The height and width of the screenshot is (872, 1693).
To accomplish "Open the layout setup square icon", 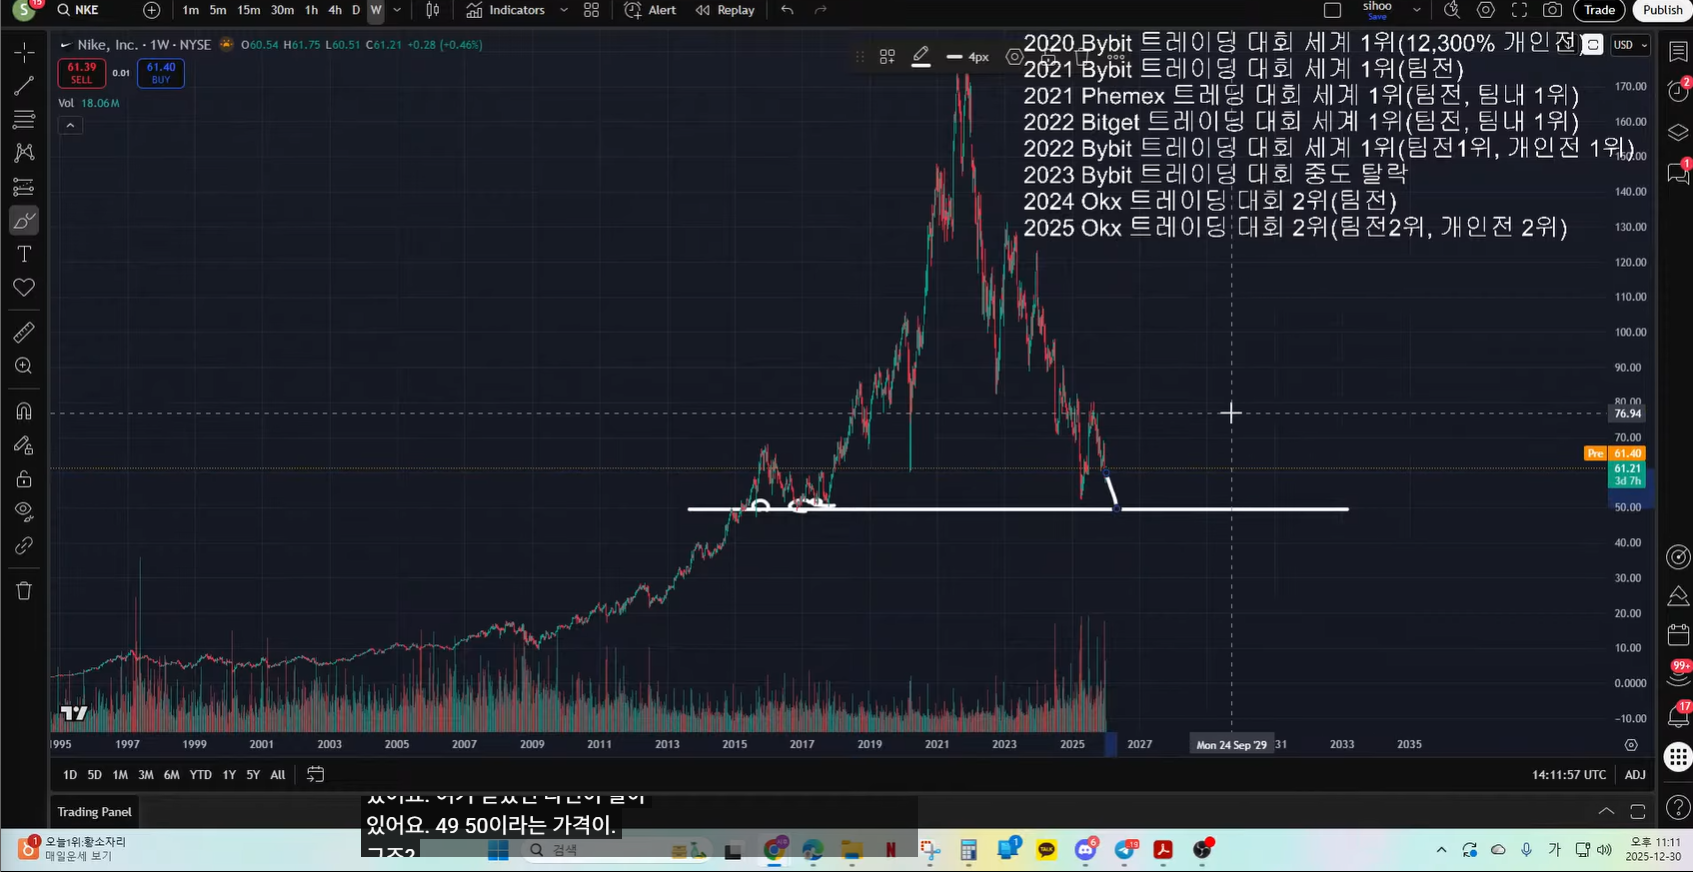I will coord(1332,10).
